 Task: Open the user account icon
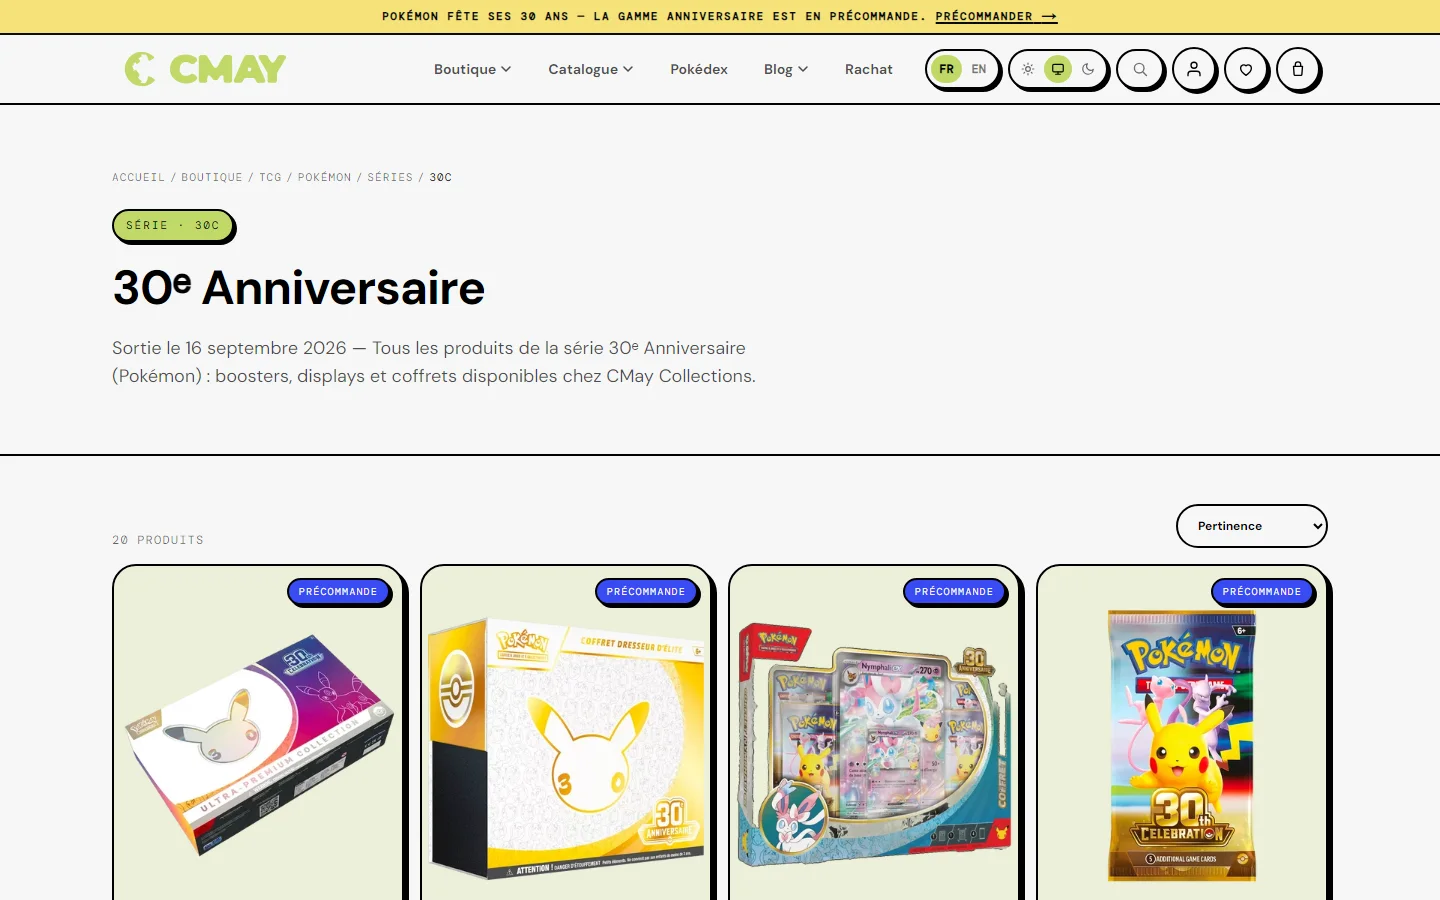[x=1194, y=70]
